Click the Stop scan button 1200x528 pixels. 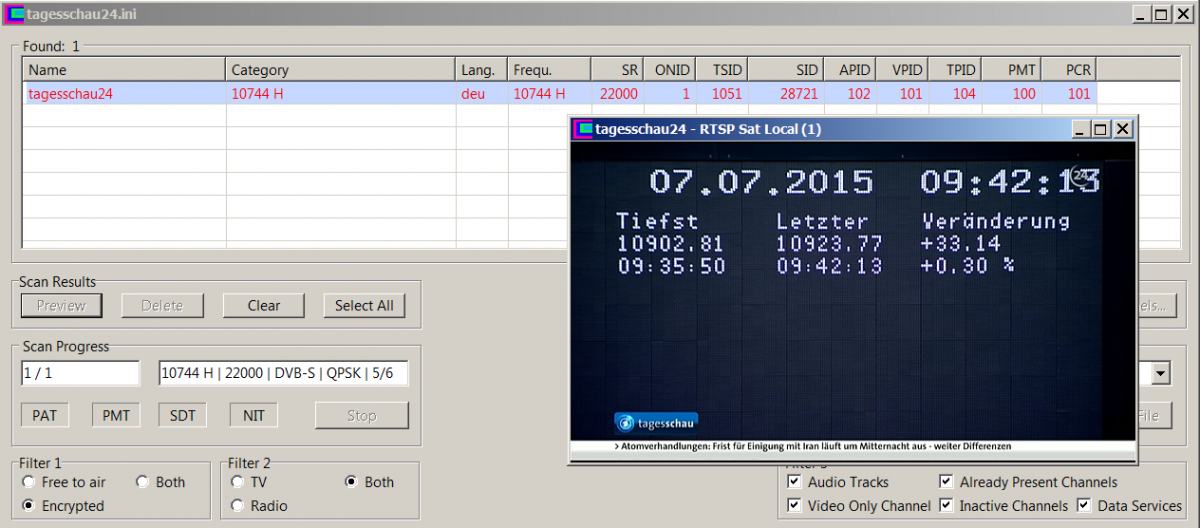pyautogui.click(x=362, y=415)
